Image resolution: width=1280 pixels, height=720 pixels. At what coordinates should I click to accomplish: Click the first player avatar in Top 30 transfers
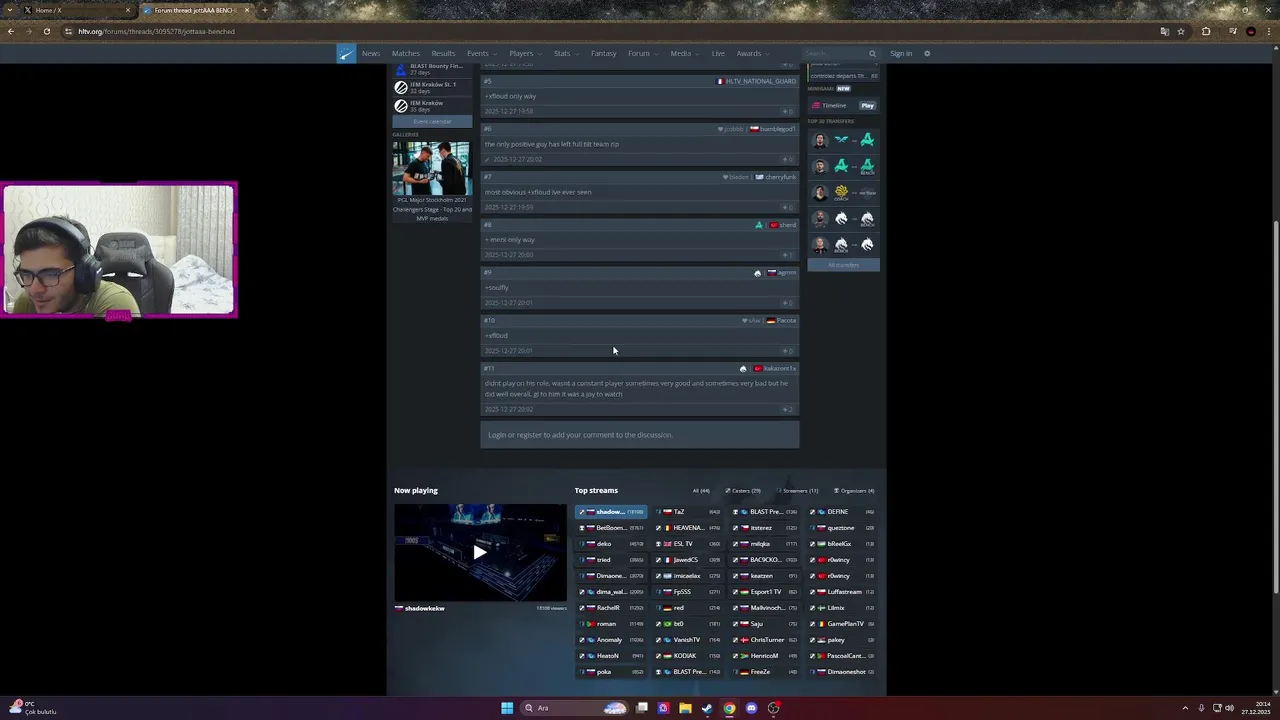[x=820, y=140]
